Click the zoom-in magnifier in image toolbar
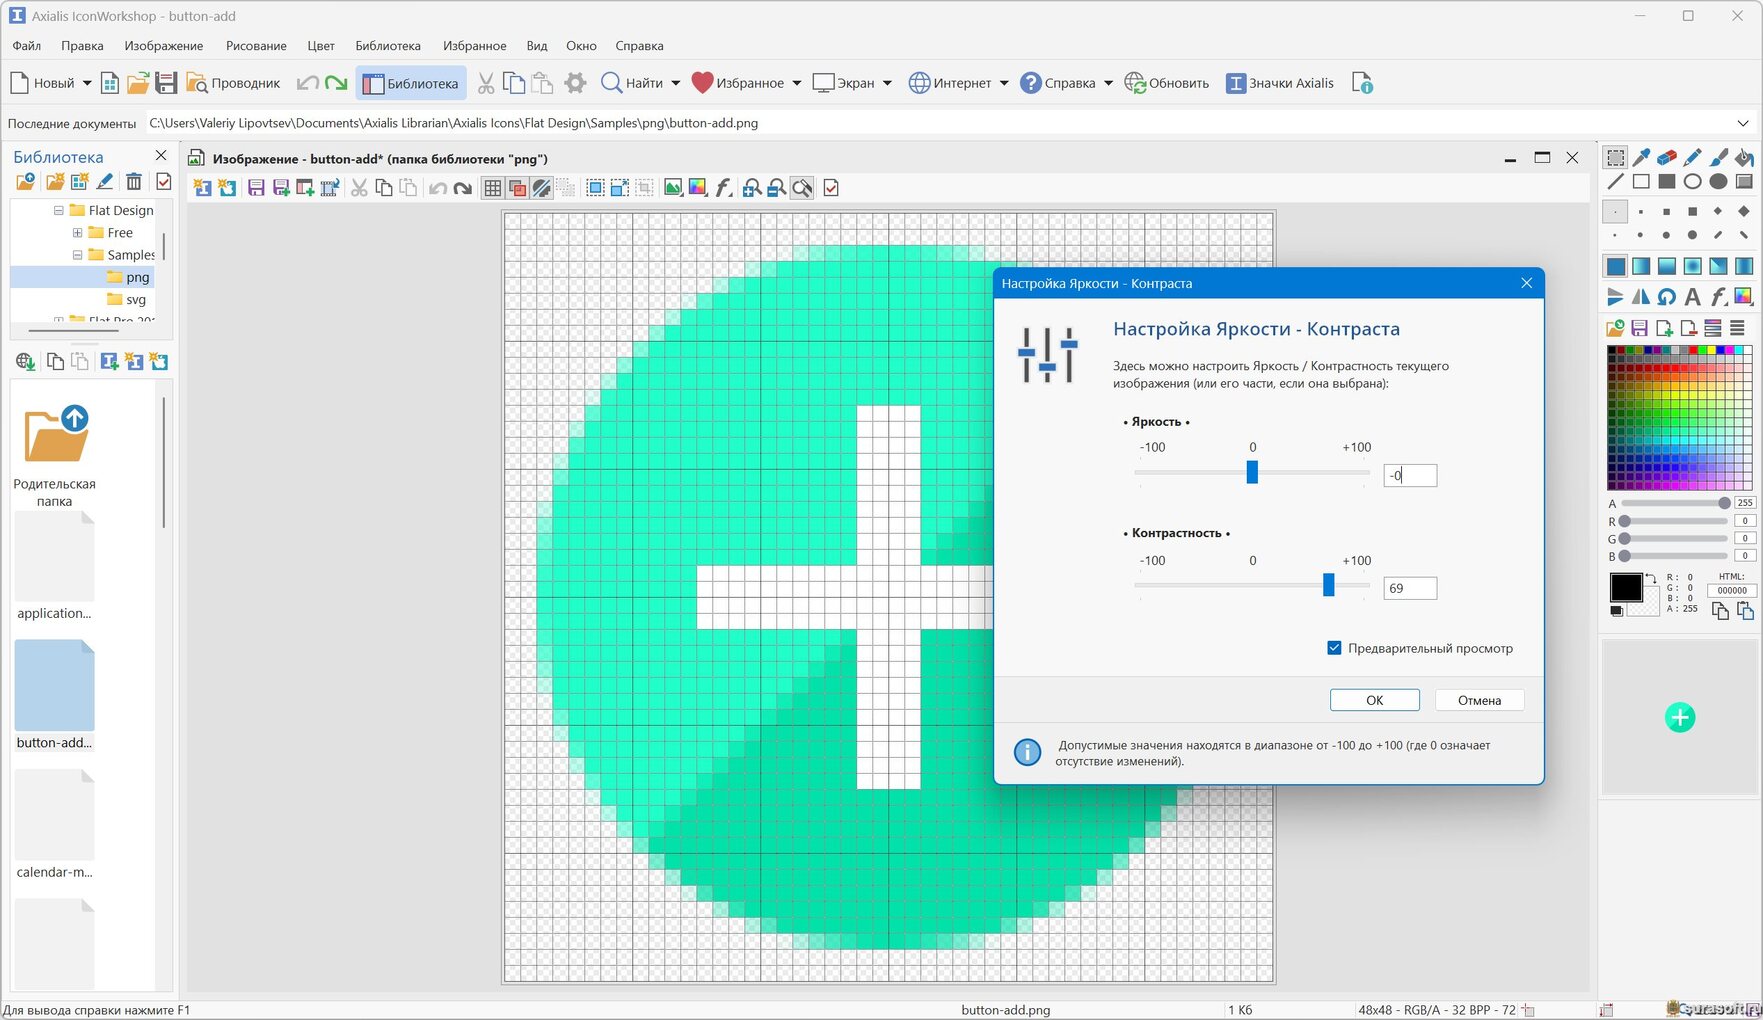This screenshot has width=1763, height=1020. [x=751, y=188]
